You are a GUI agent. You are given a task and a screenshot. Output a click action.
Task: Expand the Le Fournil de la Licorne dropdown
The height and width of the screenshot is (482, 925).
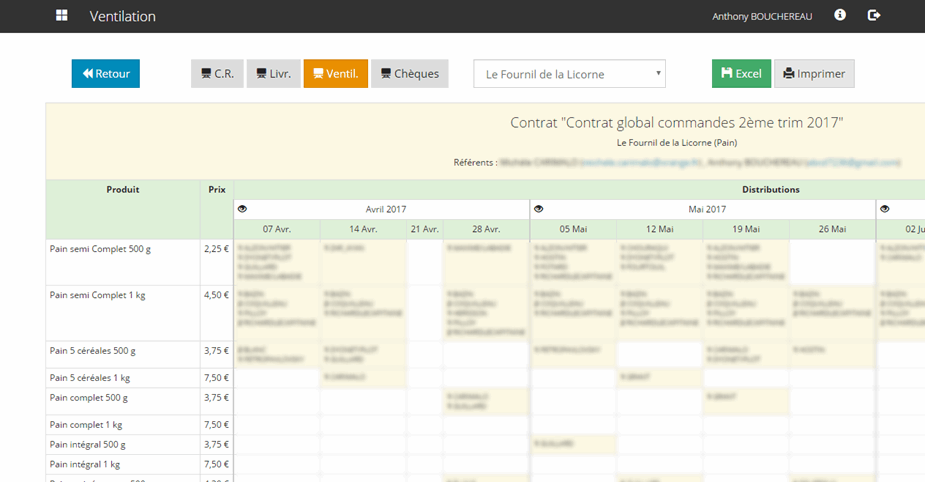569,74
